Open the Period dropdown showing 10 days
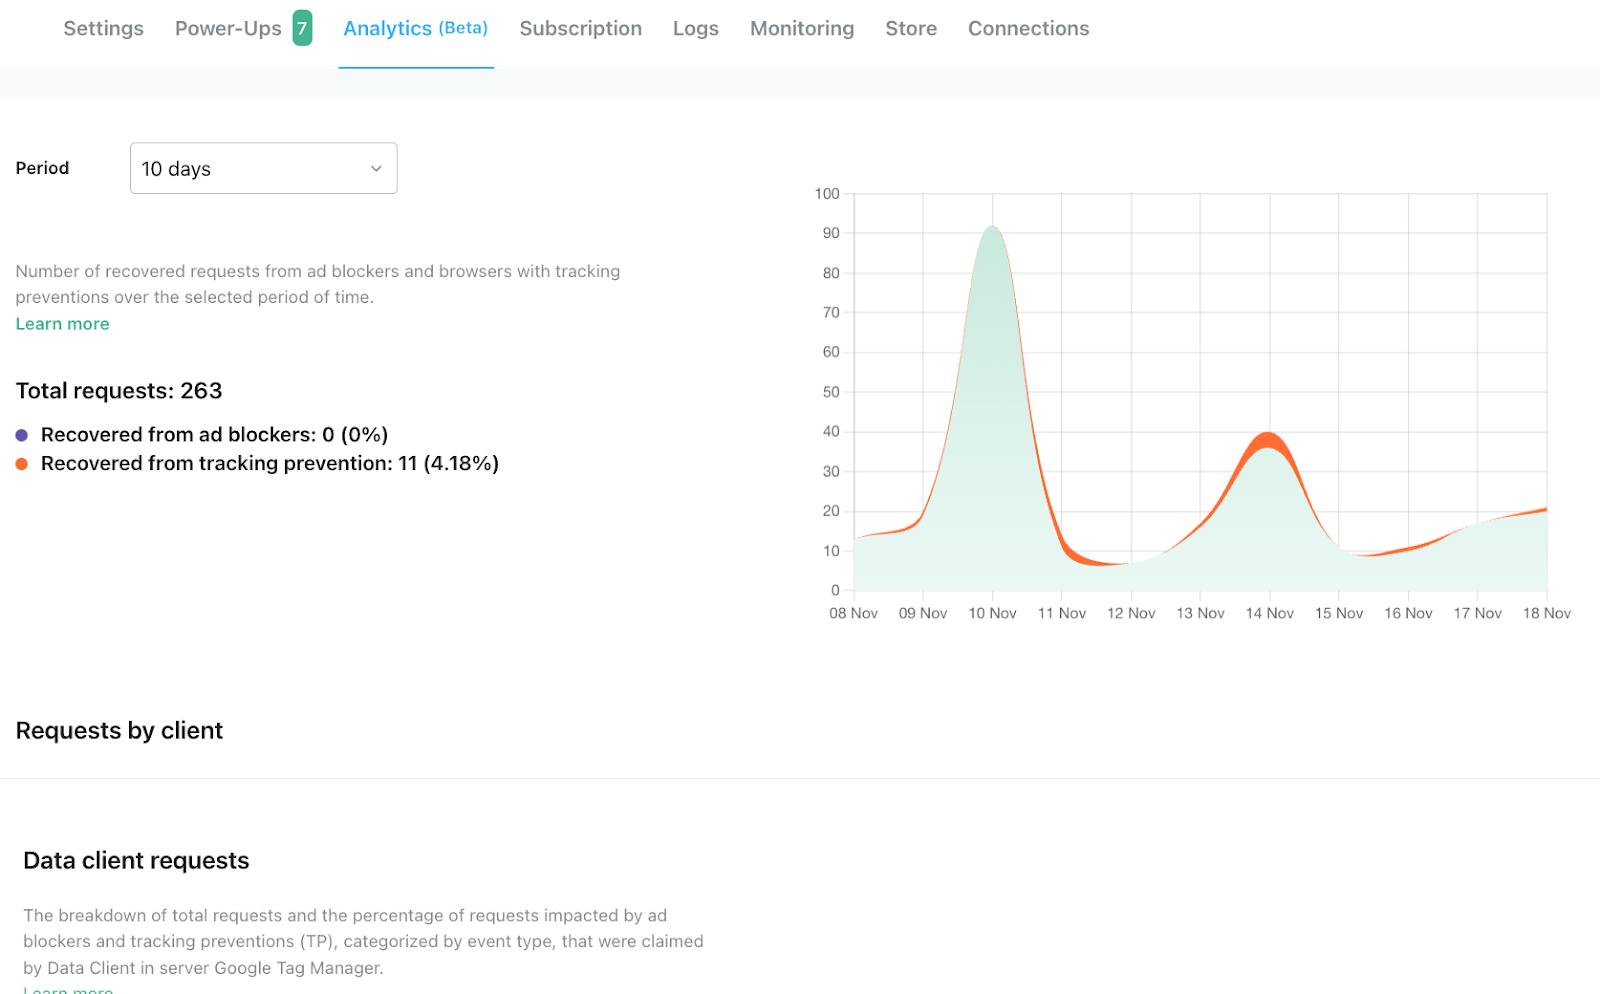The height and width of the screenshot is (994, 1600). click(x=263, y=168)
